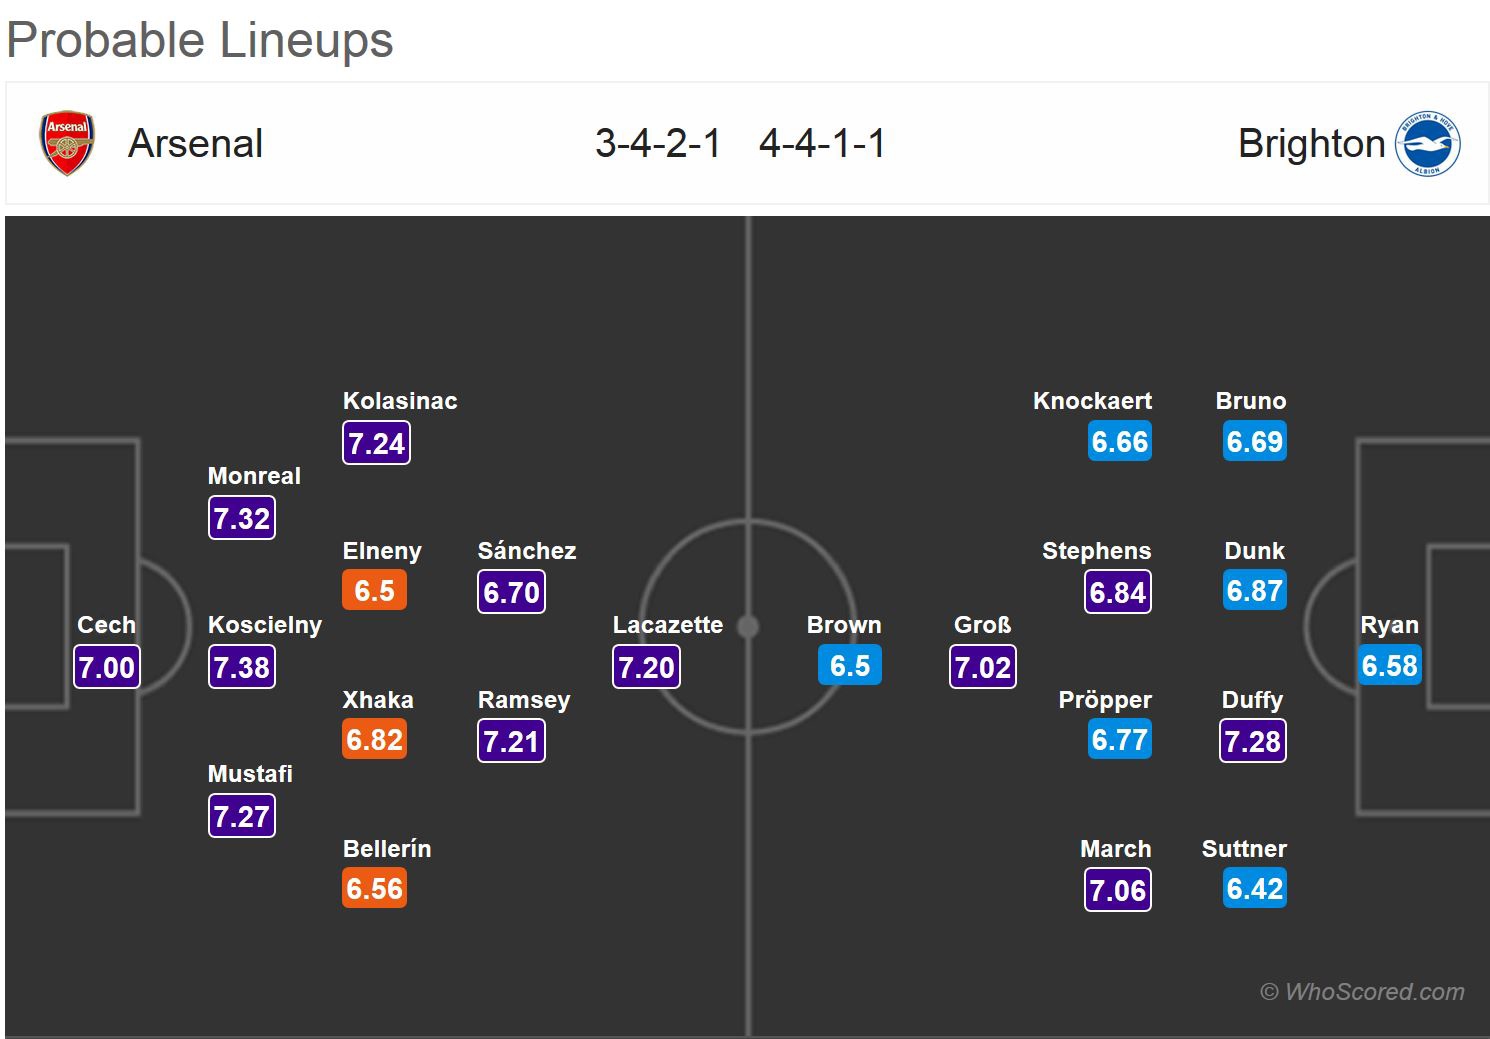
Task: Select Ramsey's 7.21 rating badge
Action: pos(511,741)
